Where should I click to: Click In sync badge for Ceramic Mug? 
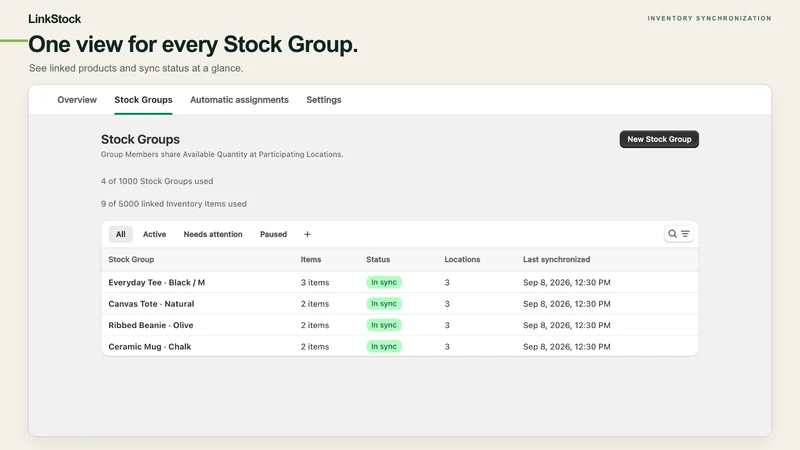click(384, 346)
